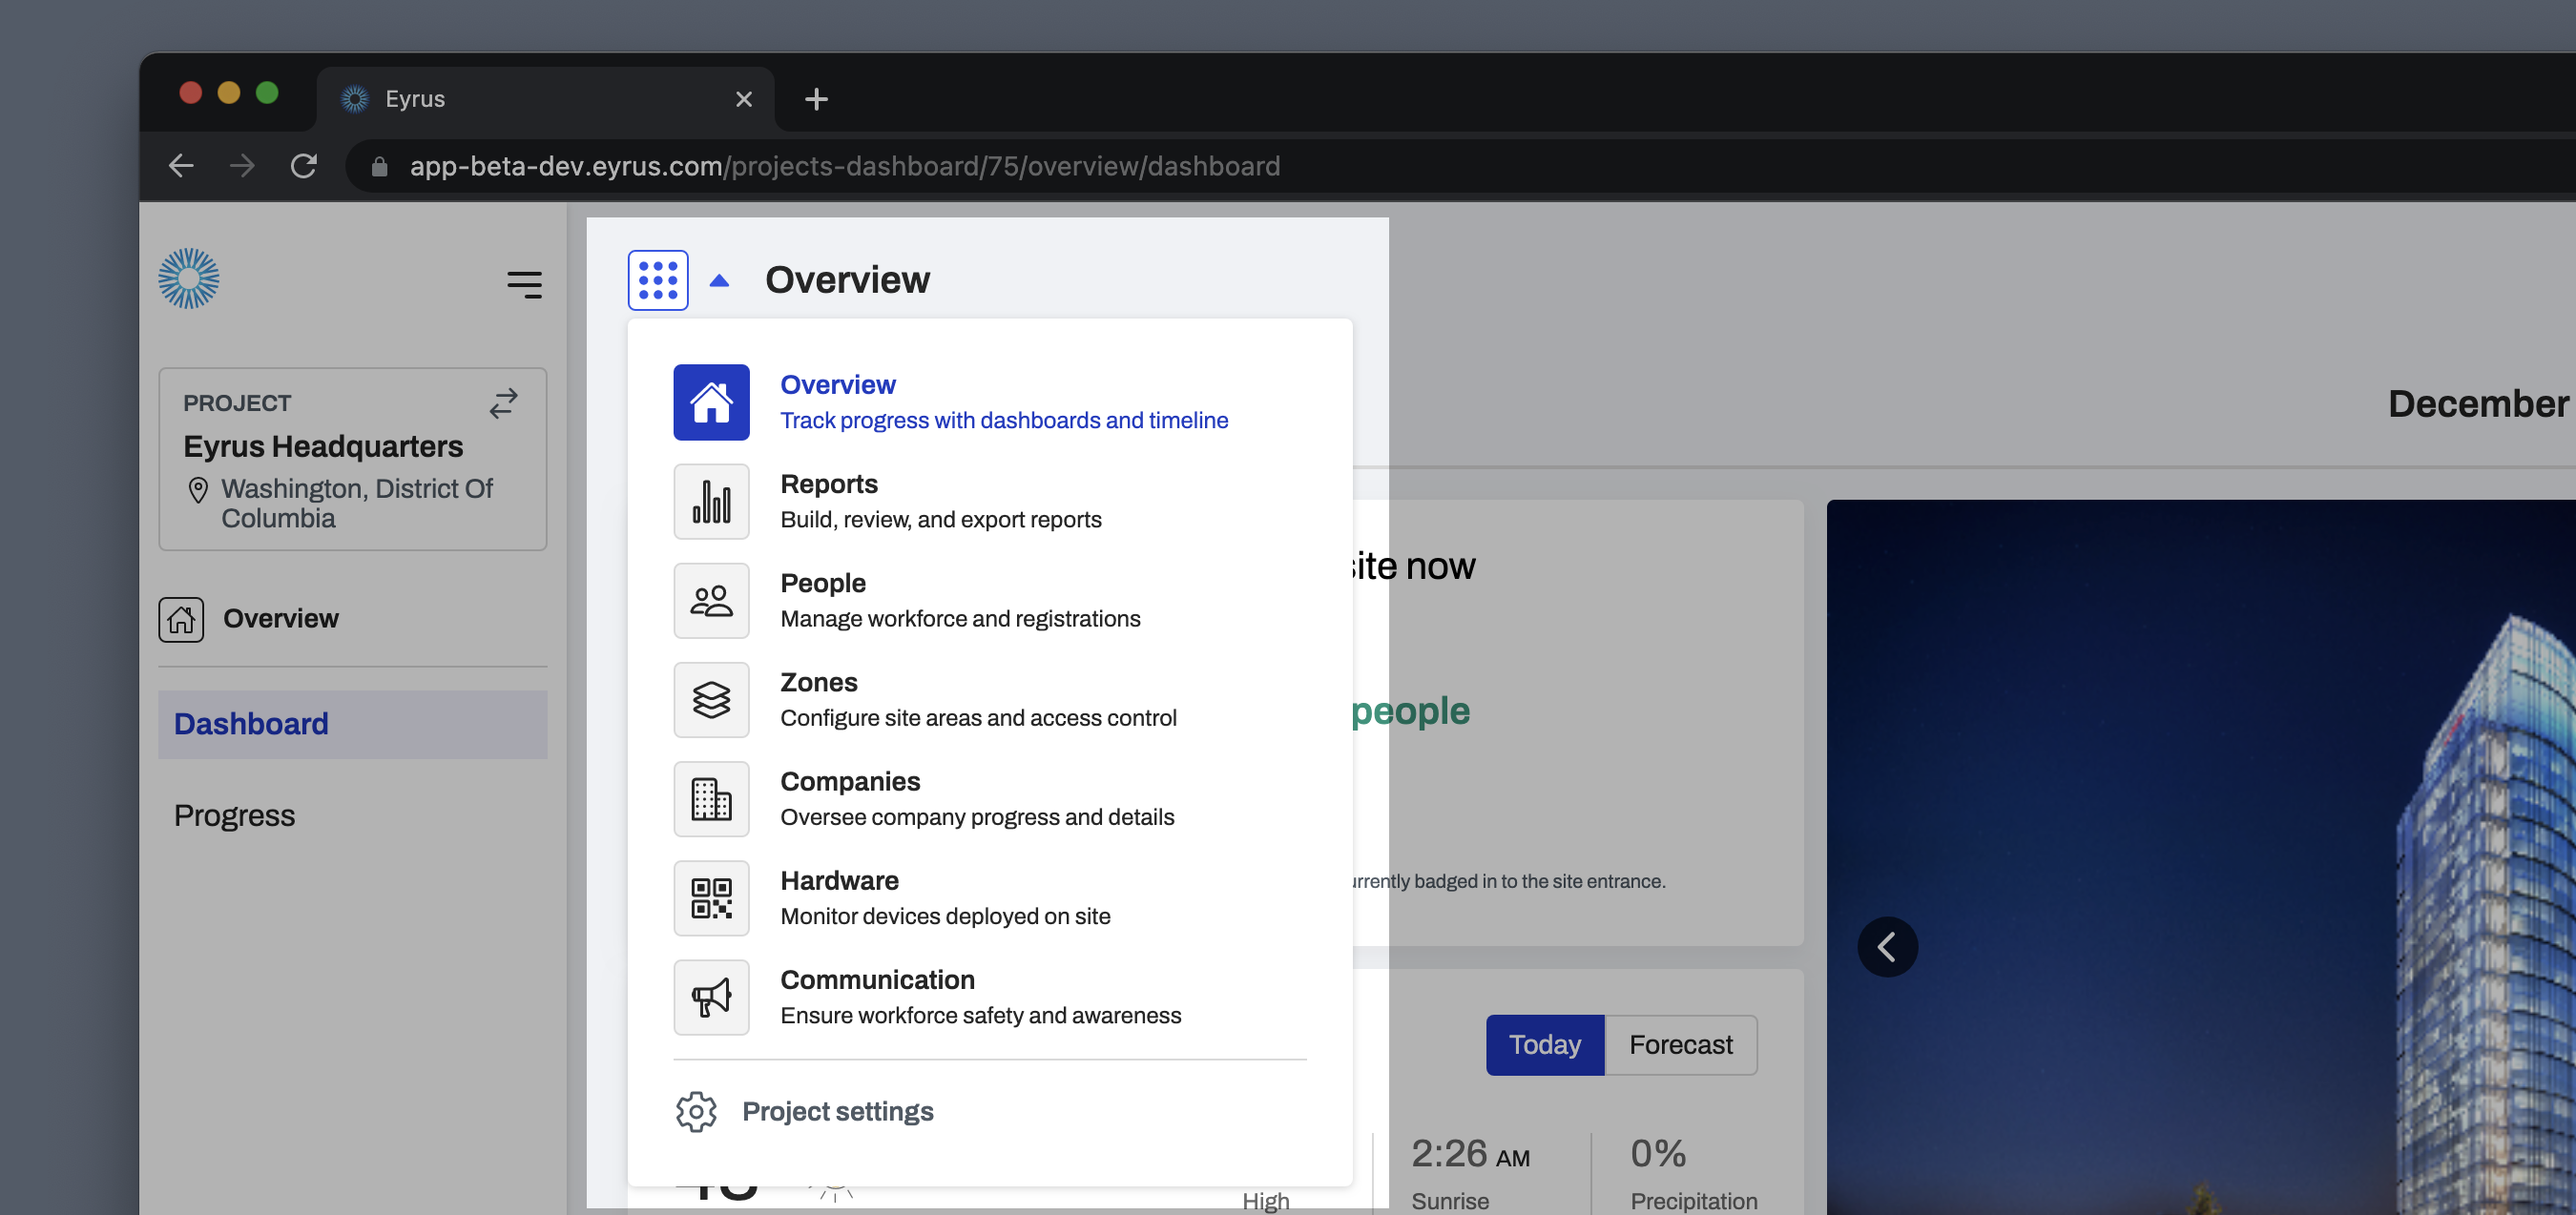This screenshot has height=1215, width=2576.
Task: Click the location pin icon
Action: point(198,490)
